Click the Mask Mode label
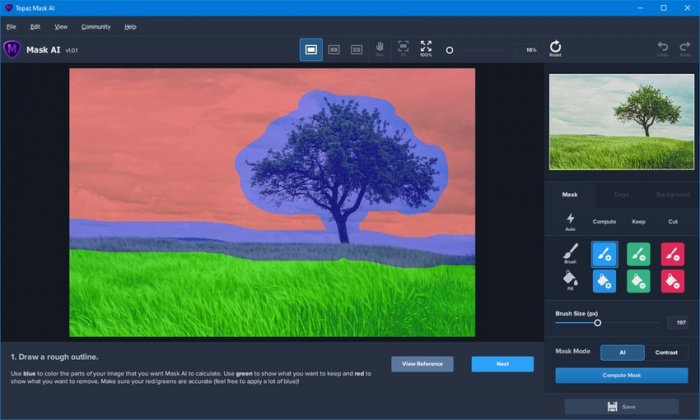 (x=573, y=351)
